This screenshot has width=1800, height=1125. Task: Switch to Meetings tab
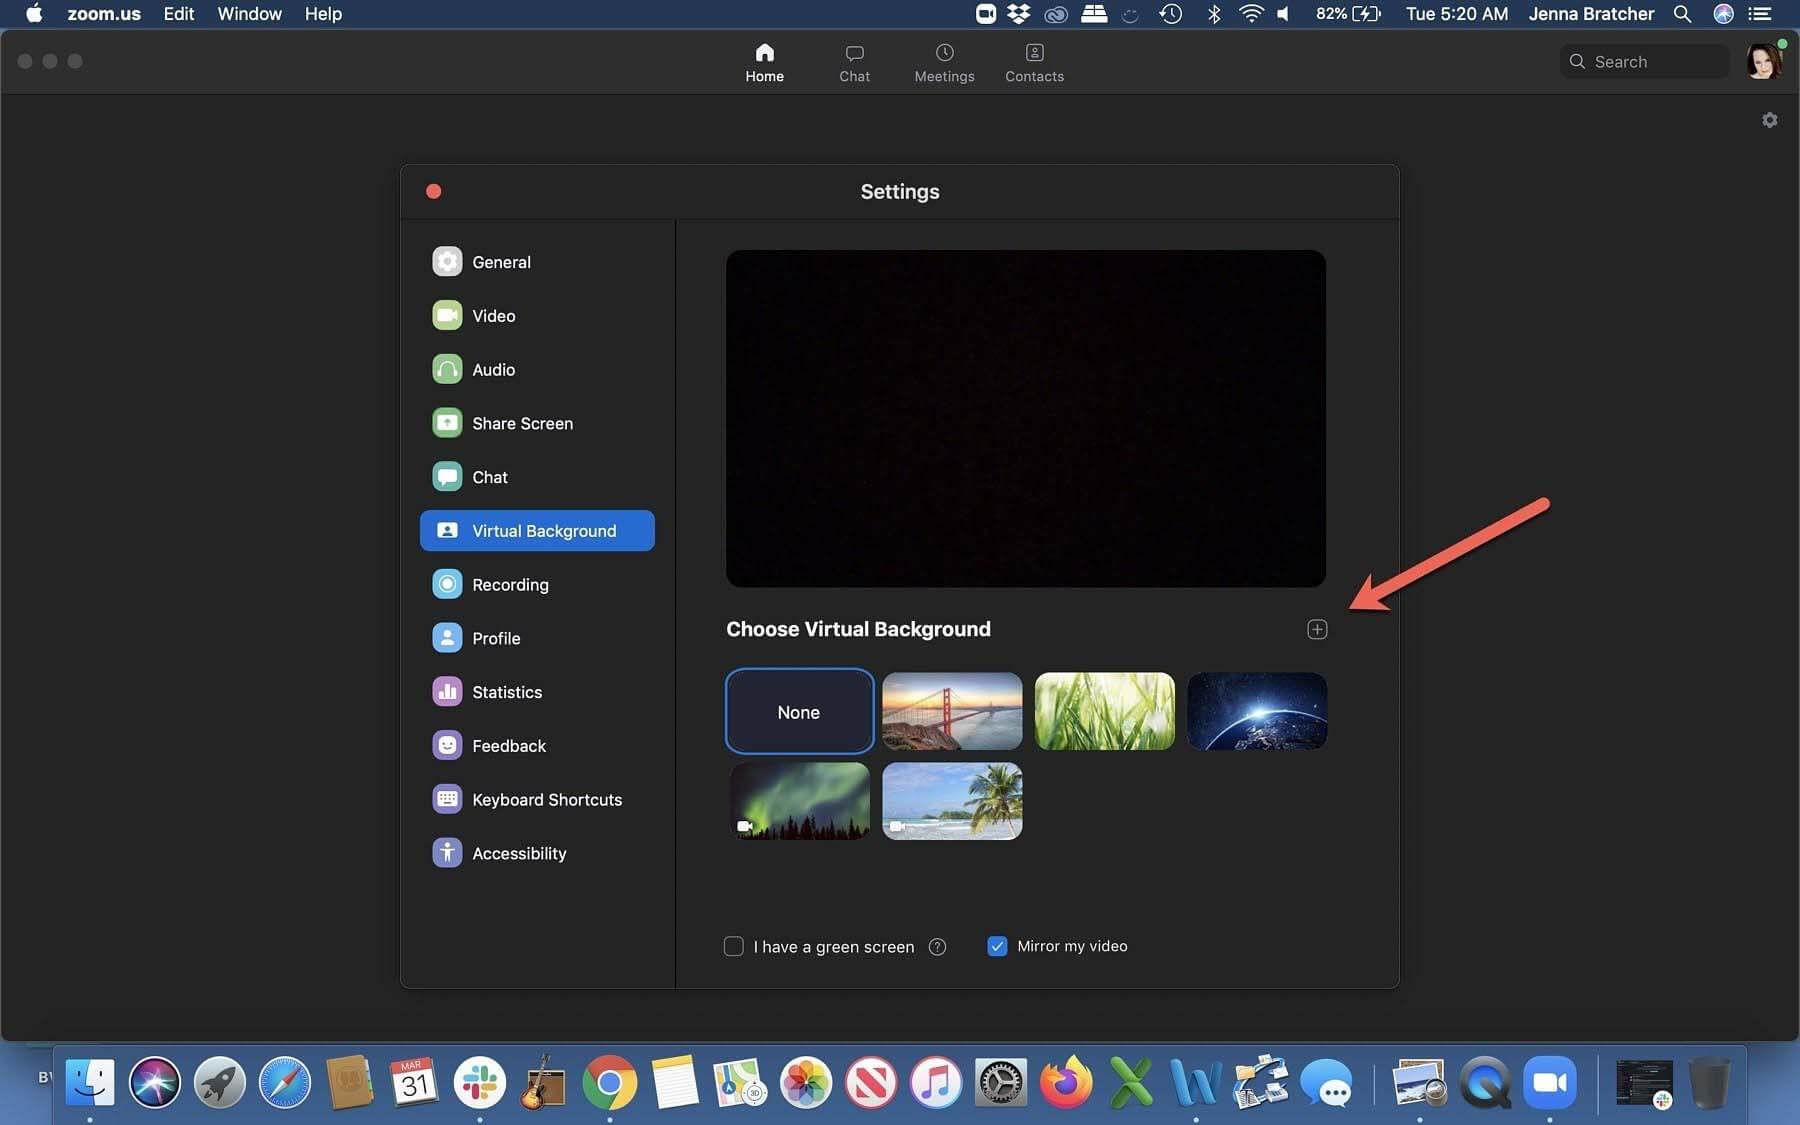pyautogui.click(x=944, y=62)
